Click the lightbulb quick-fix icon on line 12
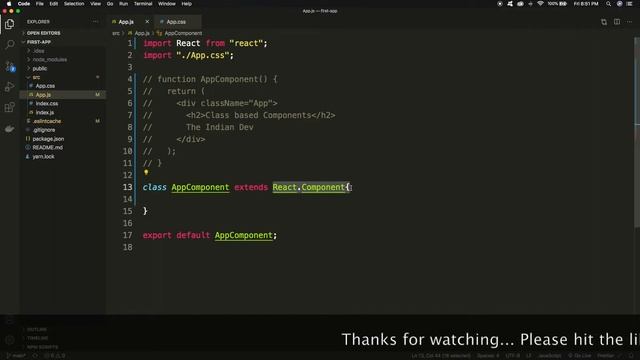 tap(146, 173)
